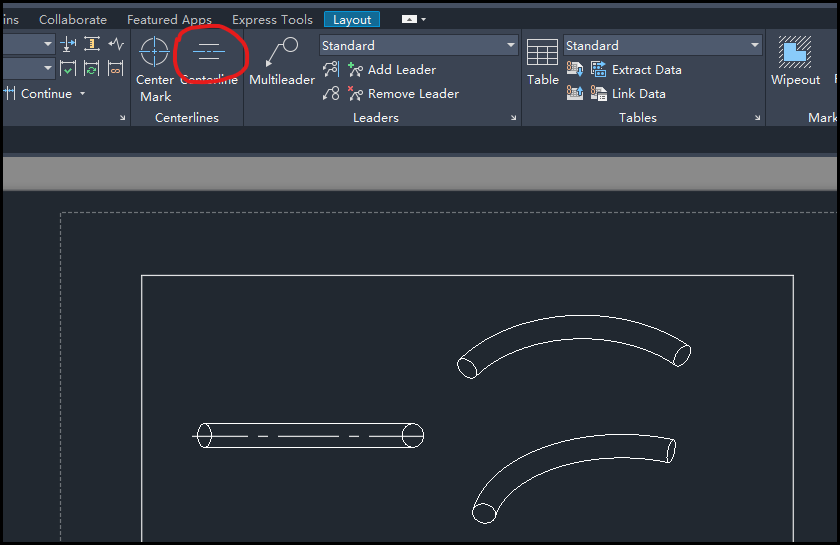
Task: Click the Download from Source table icon
Action: tap(575, 69)
